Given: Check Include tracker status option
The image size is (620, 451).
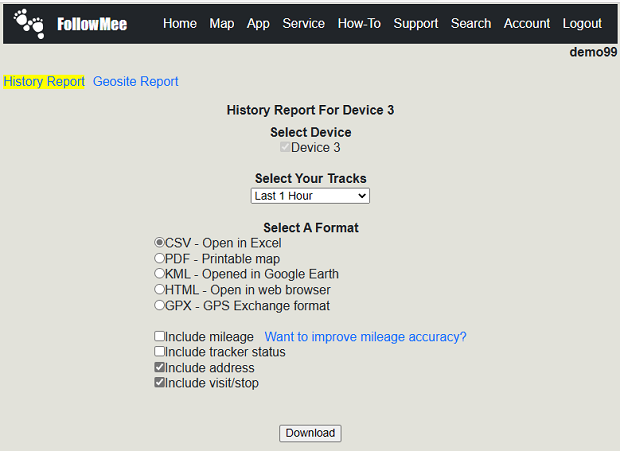Looking at the screenshot, I should (159, 351).
